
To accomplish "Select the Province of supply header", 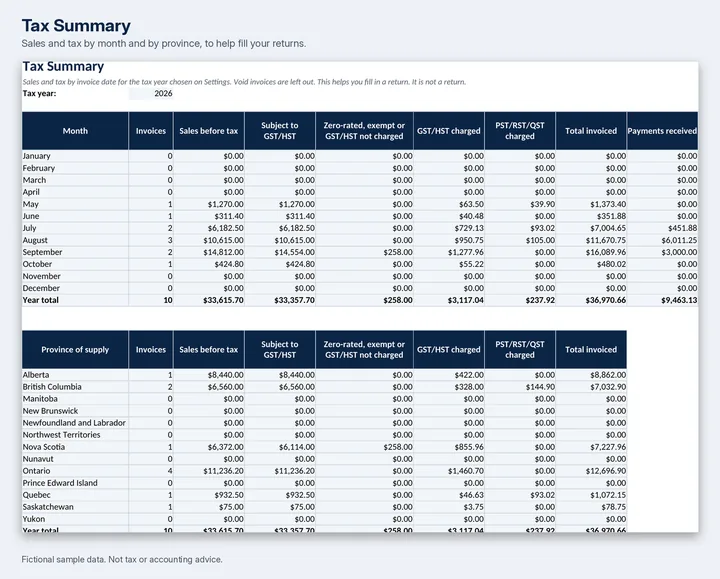I will (75, 349).
